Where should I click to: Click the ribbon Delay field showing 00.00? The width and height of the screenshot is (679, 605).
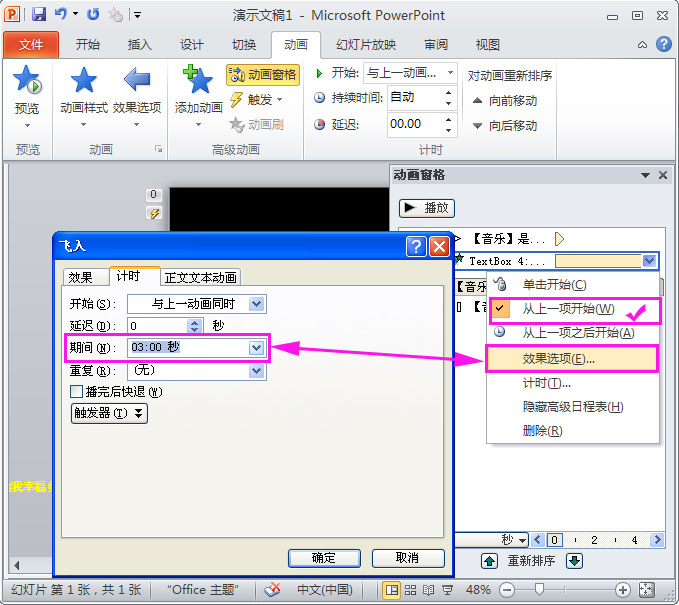point(414,124)
